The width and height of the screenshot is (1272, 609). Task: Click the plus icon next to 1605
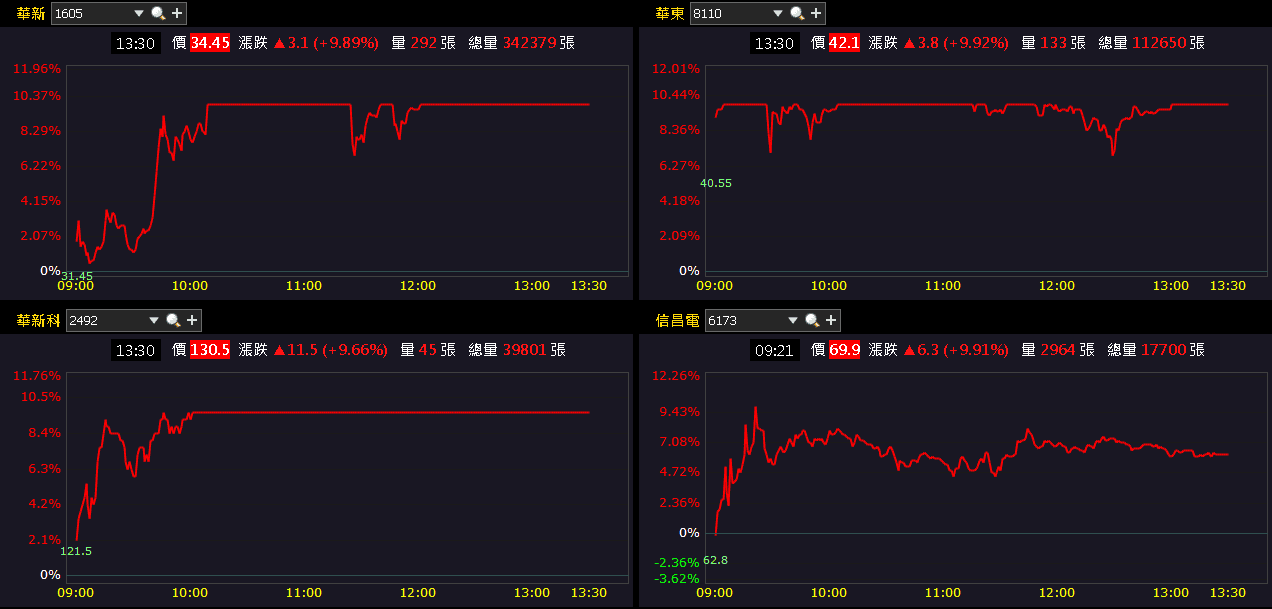[x=176, y=14]
